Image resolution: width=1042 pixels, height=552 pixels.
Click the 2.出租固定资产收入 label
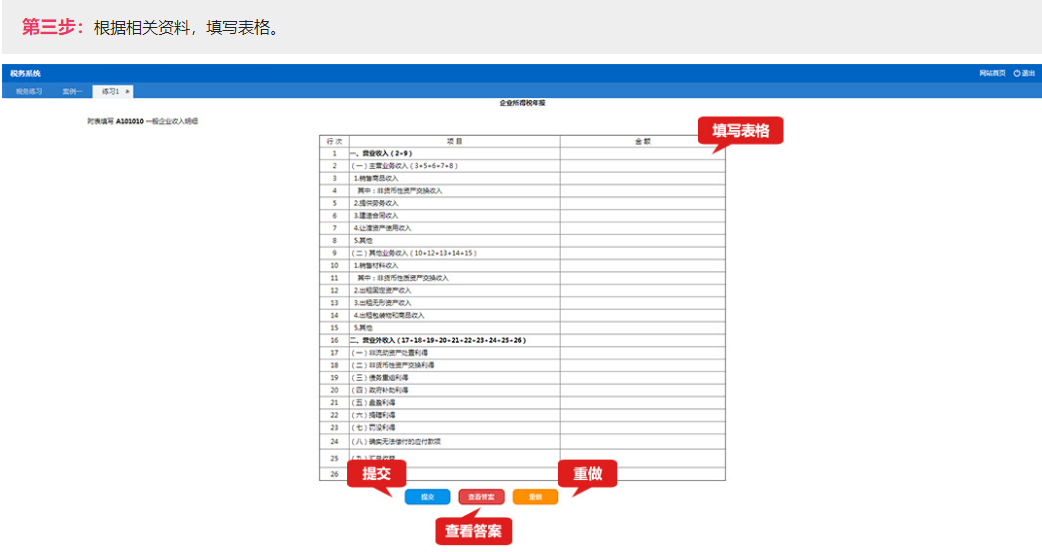tap(382, 290)
